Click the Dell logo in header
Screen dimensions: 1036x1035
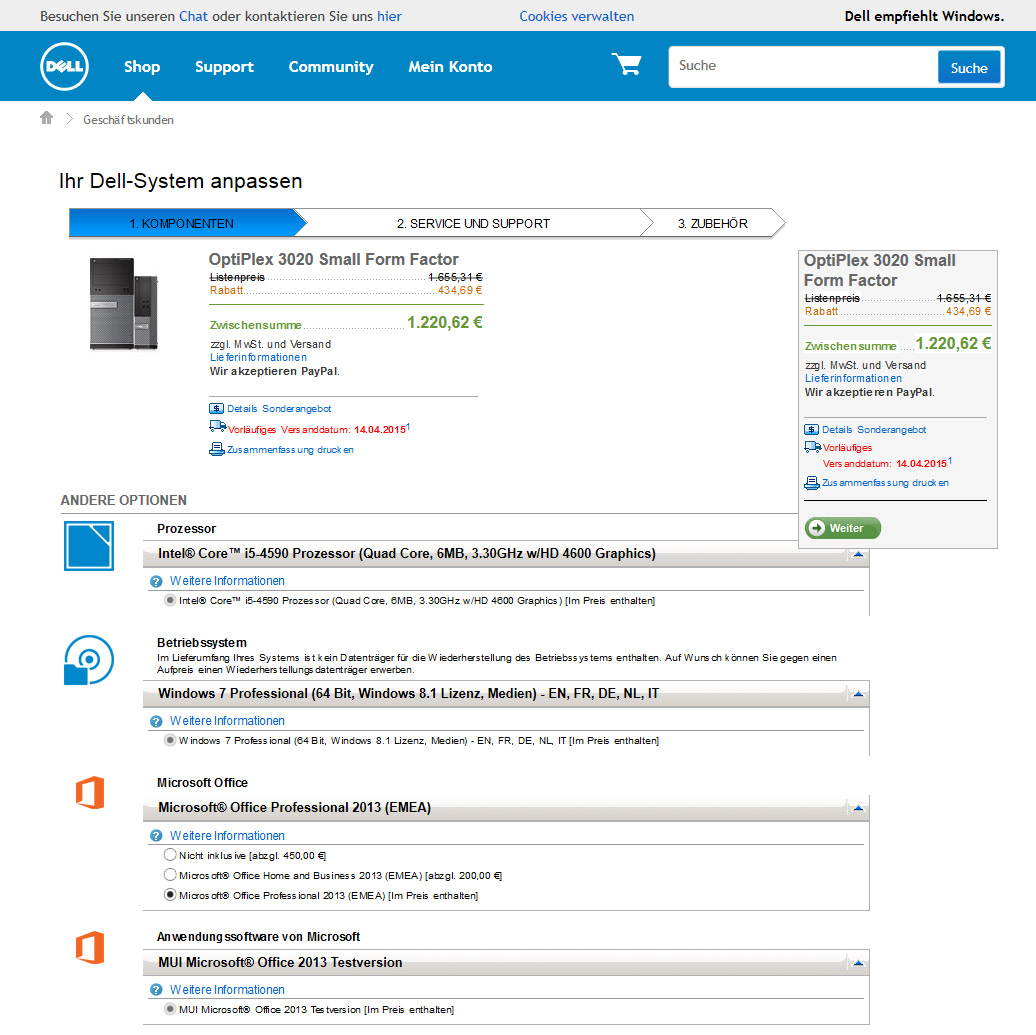65,67
